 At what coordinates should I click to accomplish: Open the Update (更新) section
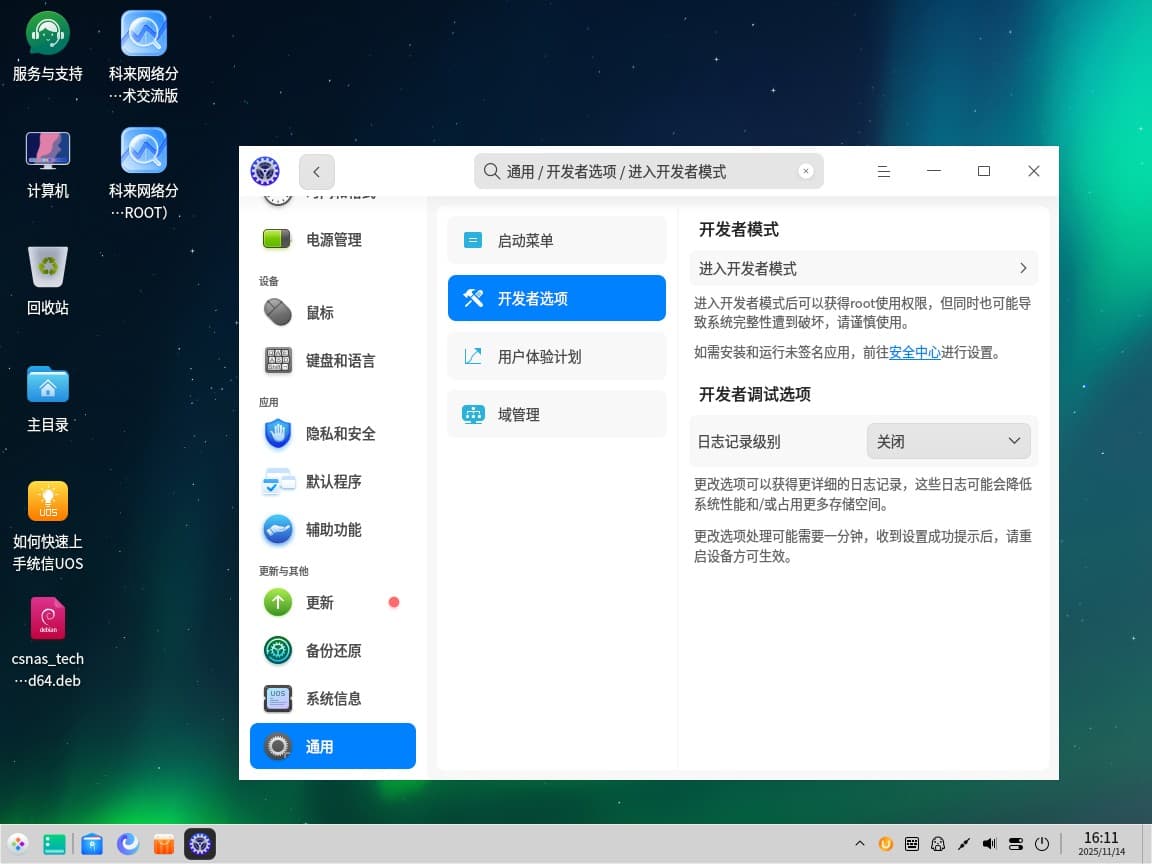point(320,603)
